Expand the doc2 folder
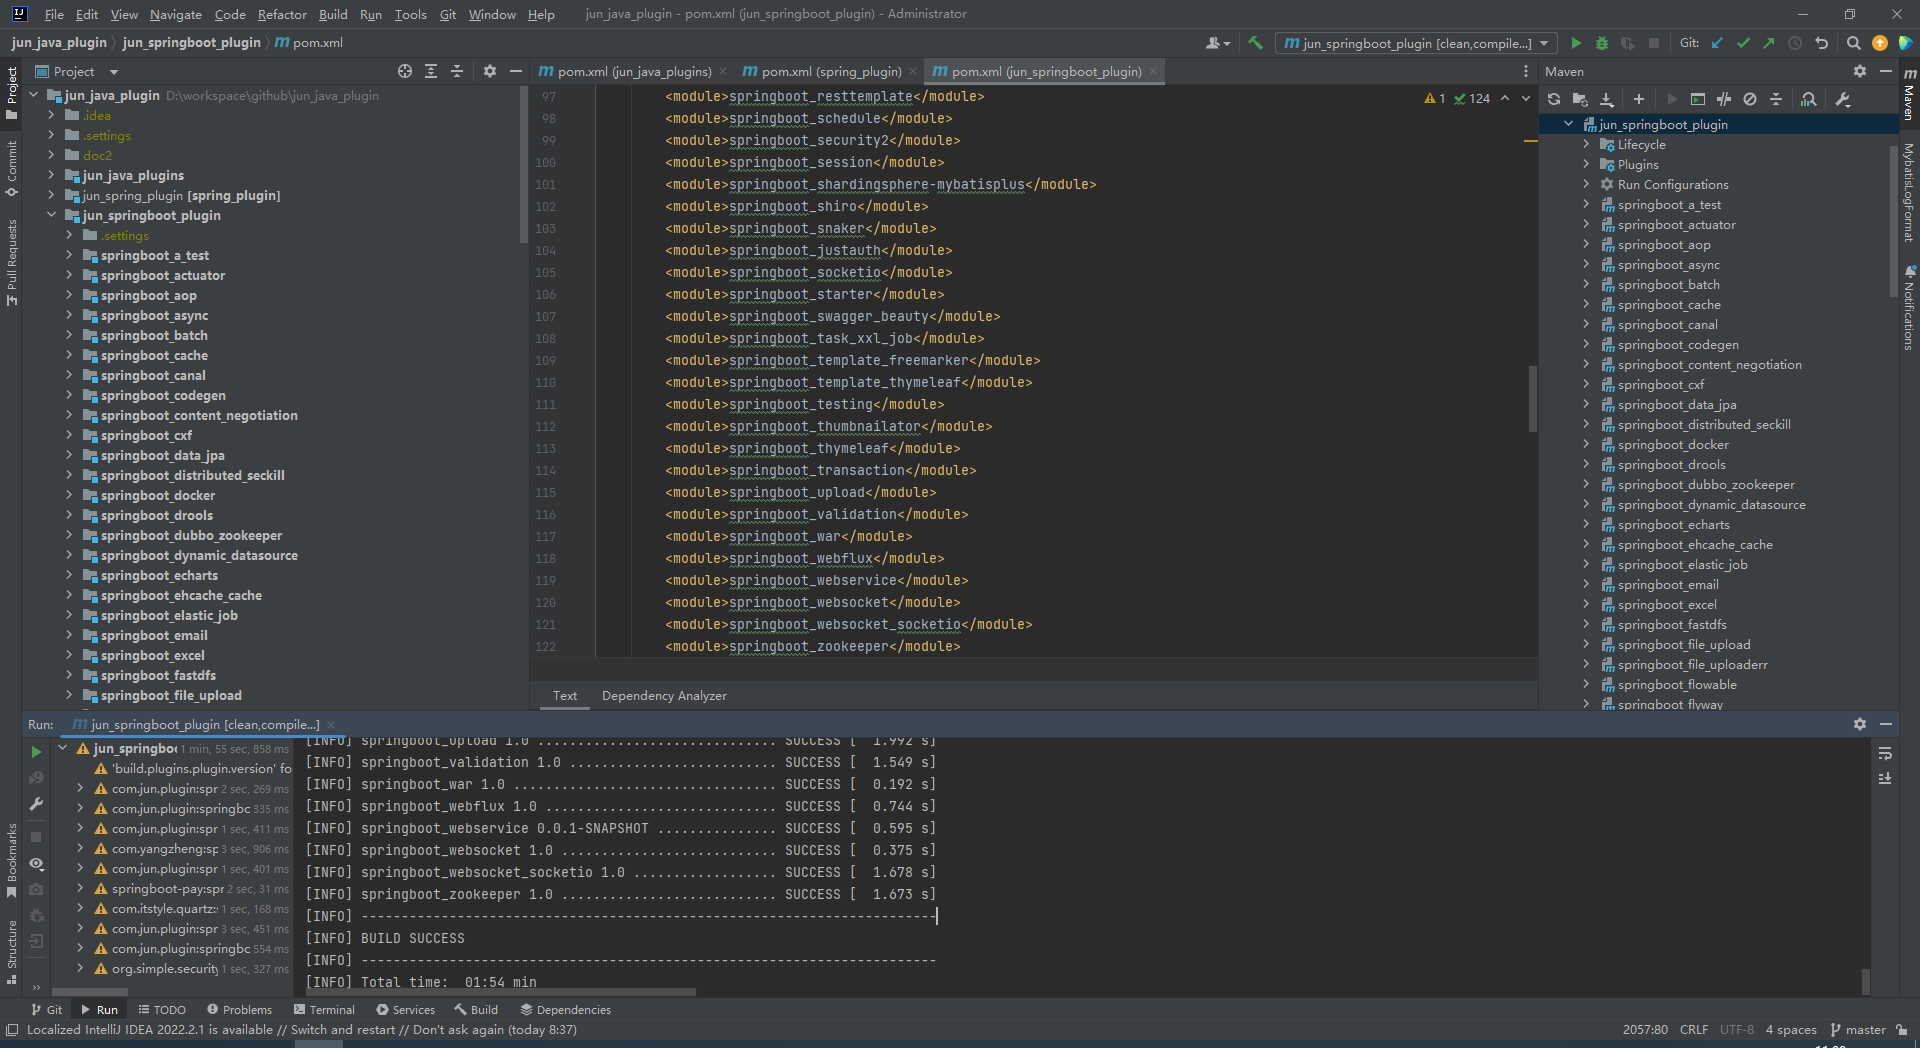The image size is (1920, 1048). tap(52, 155)
